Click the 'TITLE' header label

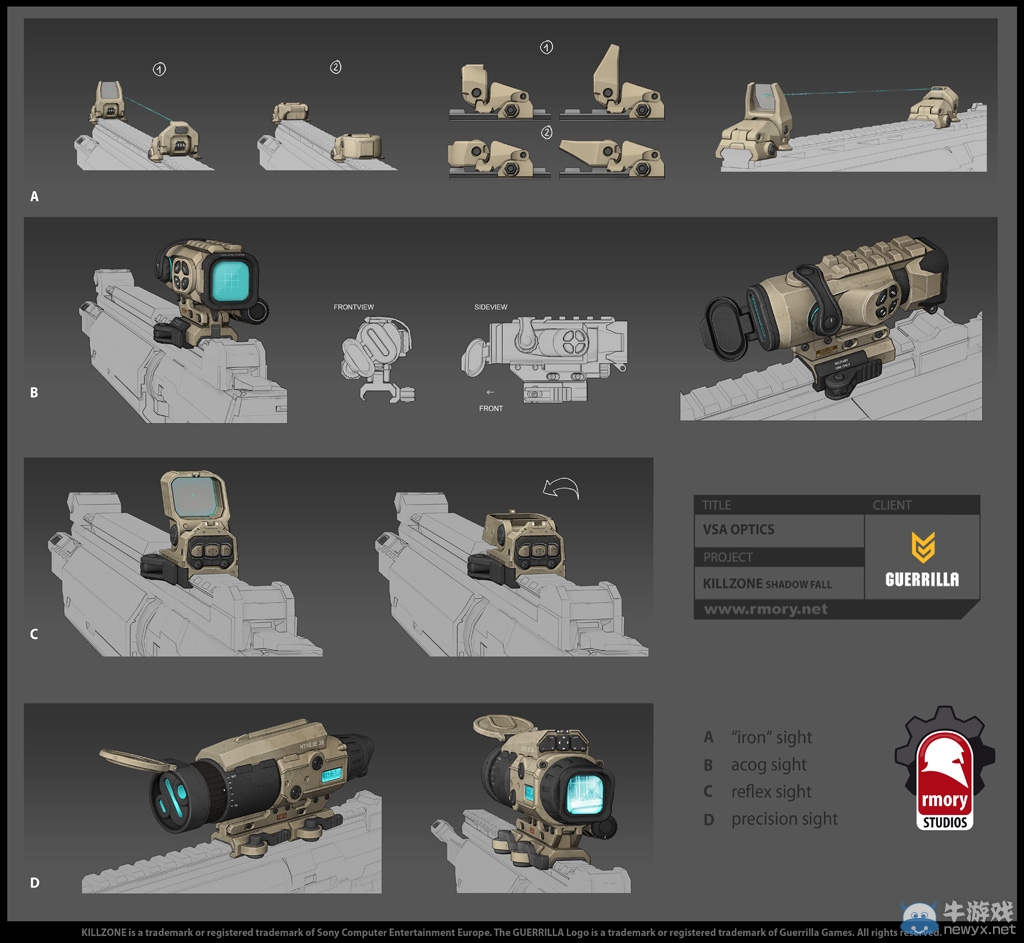point(716,505)
